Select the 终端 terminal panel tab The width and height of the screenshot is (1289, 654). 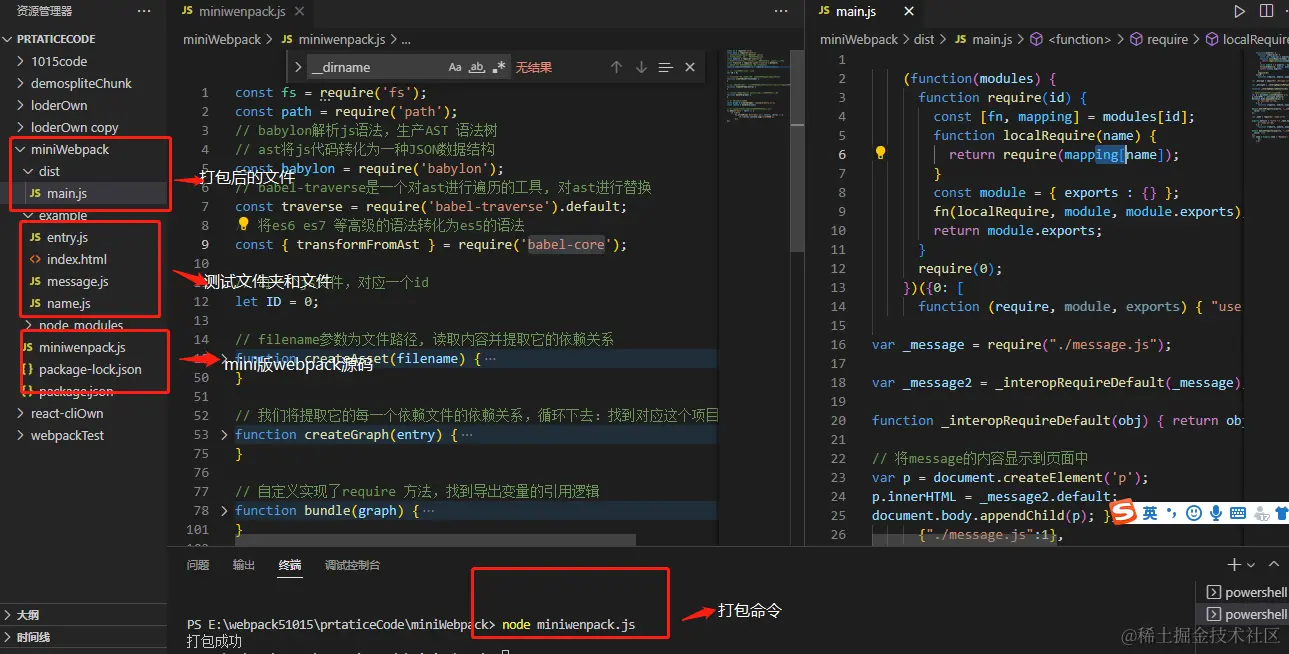pos(290,565)
